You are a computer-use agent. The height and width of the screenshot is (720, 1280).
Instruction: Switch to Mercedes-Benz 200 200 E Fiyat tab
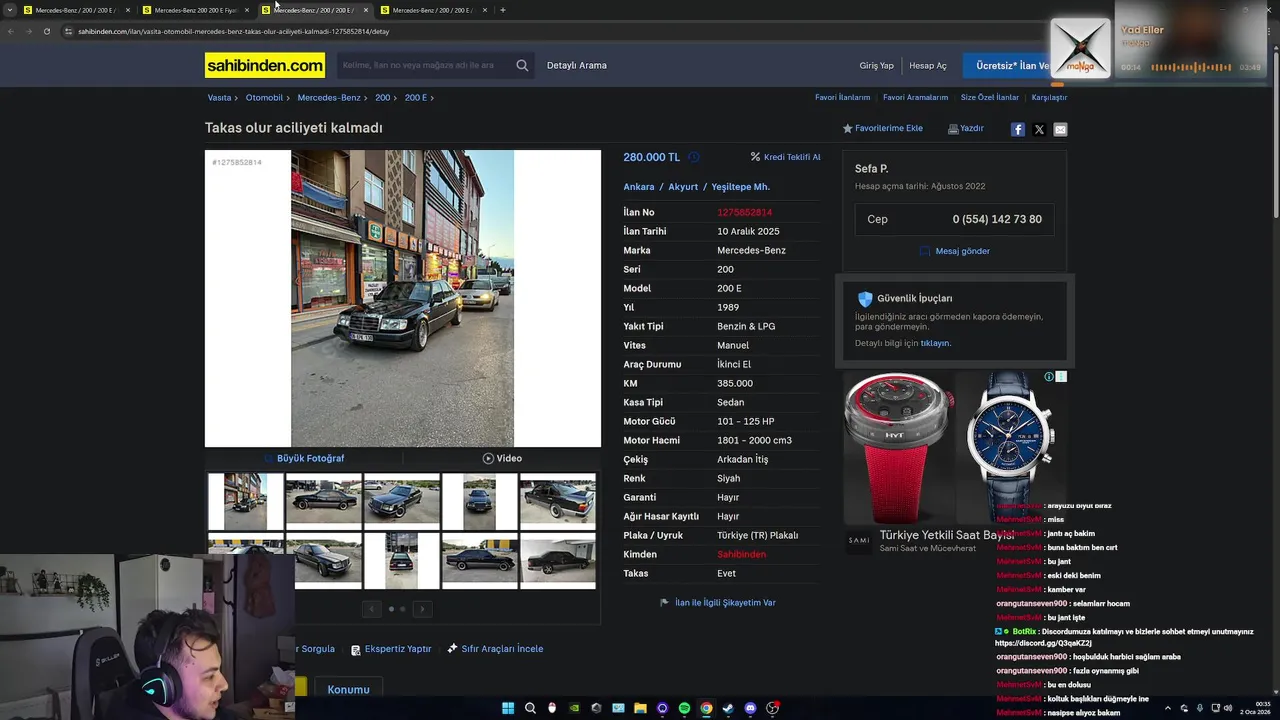coord(195,10)
